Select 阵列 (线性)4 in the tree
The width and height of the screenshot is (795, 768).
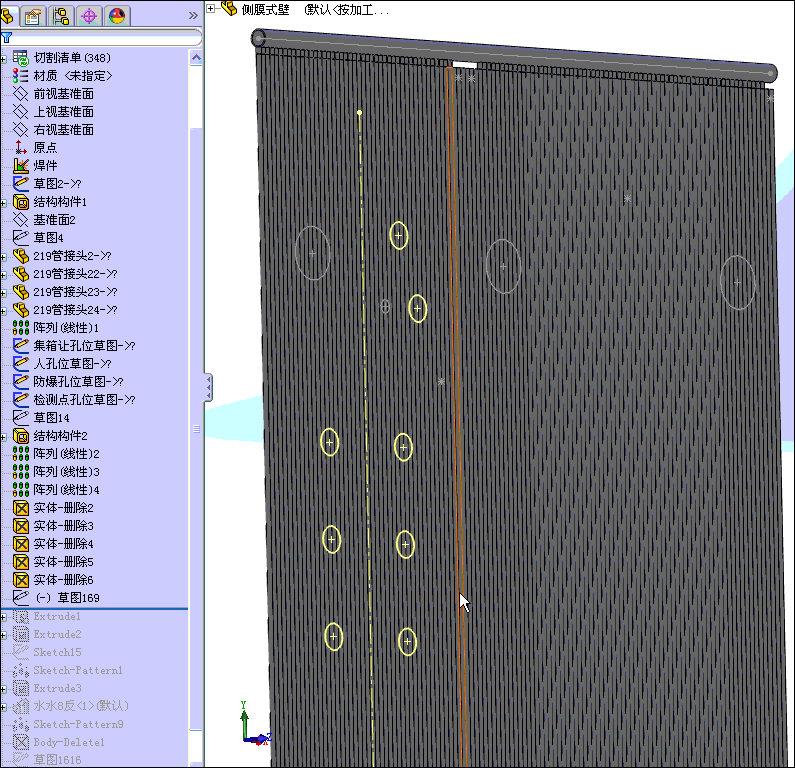pyautogui.click(x=66, y=490)
